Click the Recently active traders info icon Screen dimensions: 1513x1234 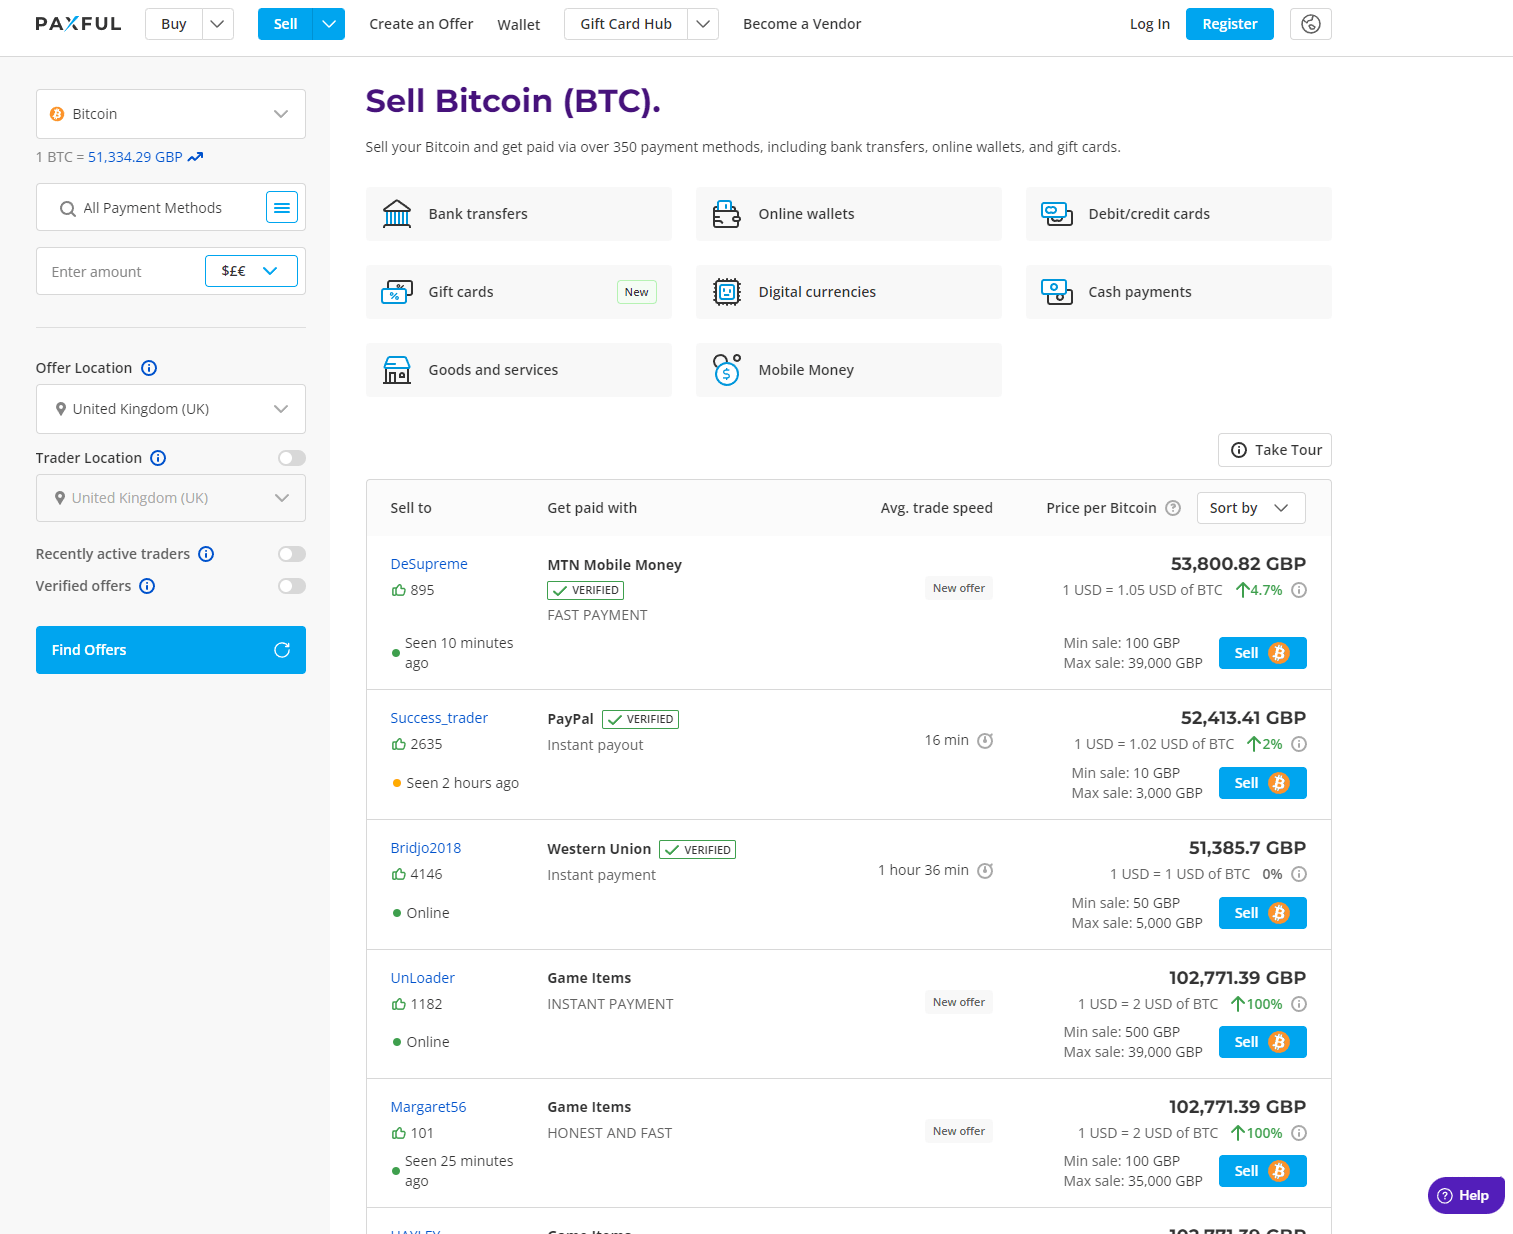click(x=206, y=554)
